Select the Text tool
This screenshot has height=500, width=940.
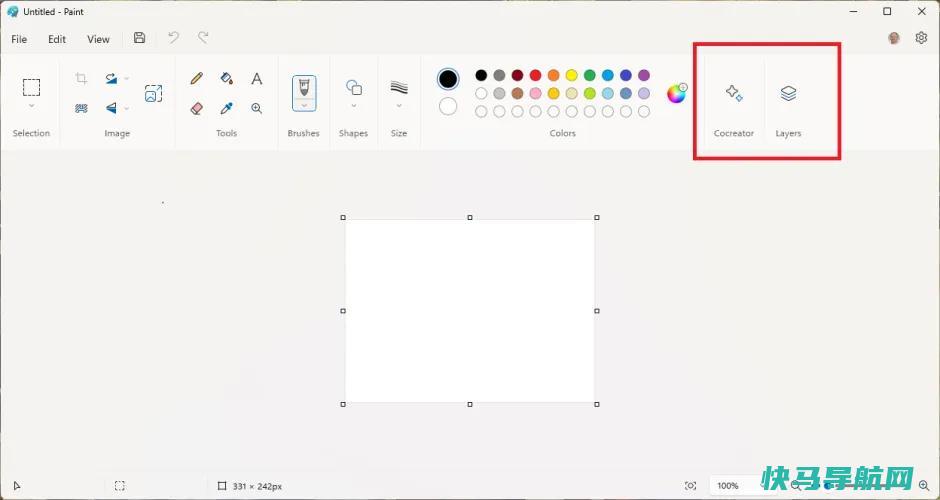[257, 78]
